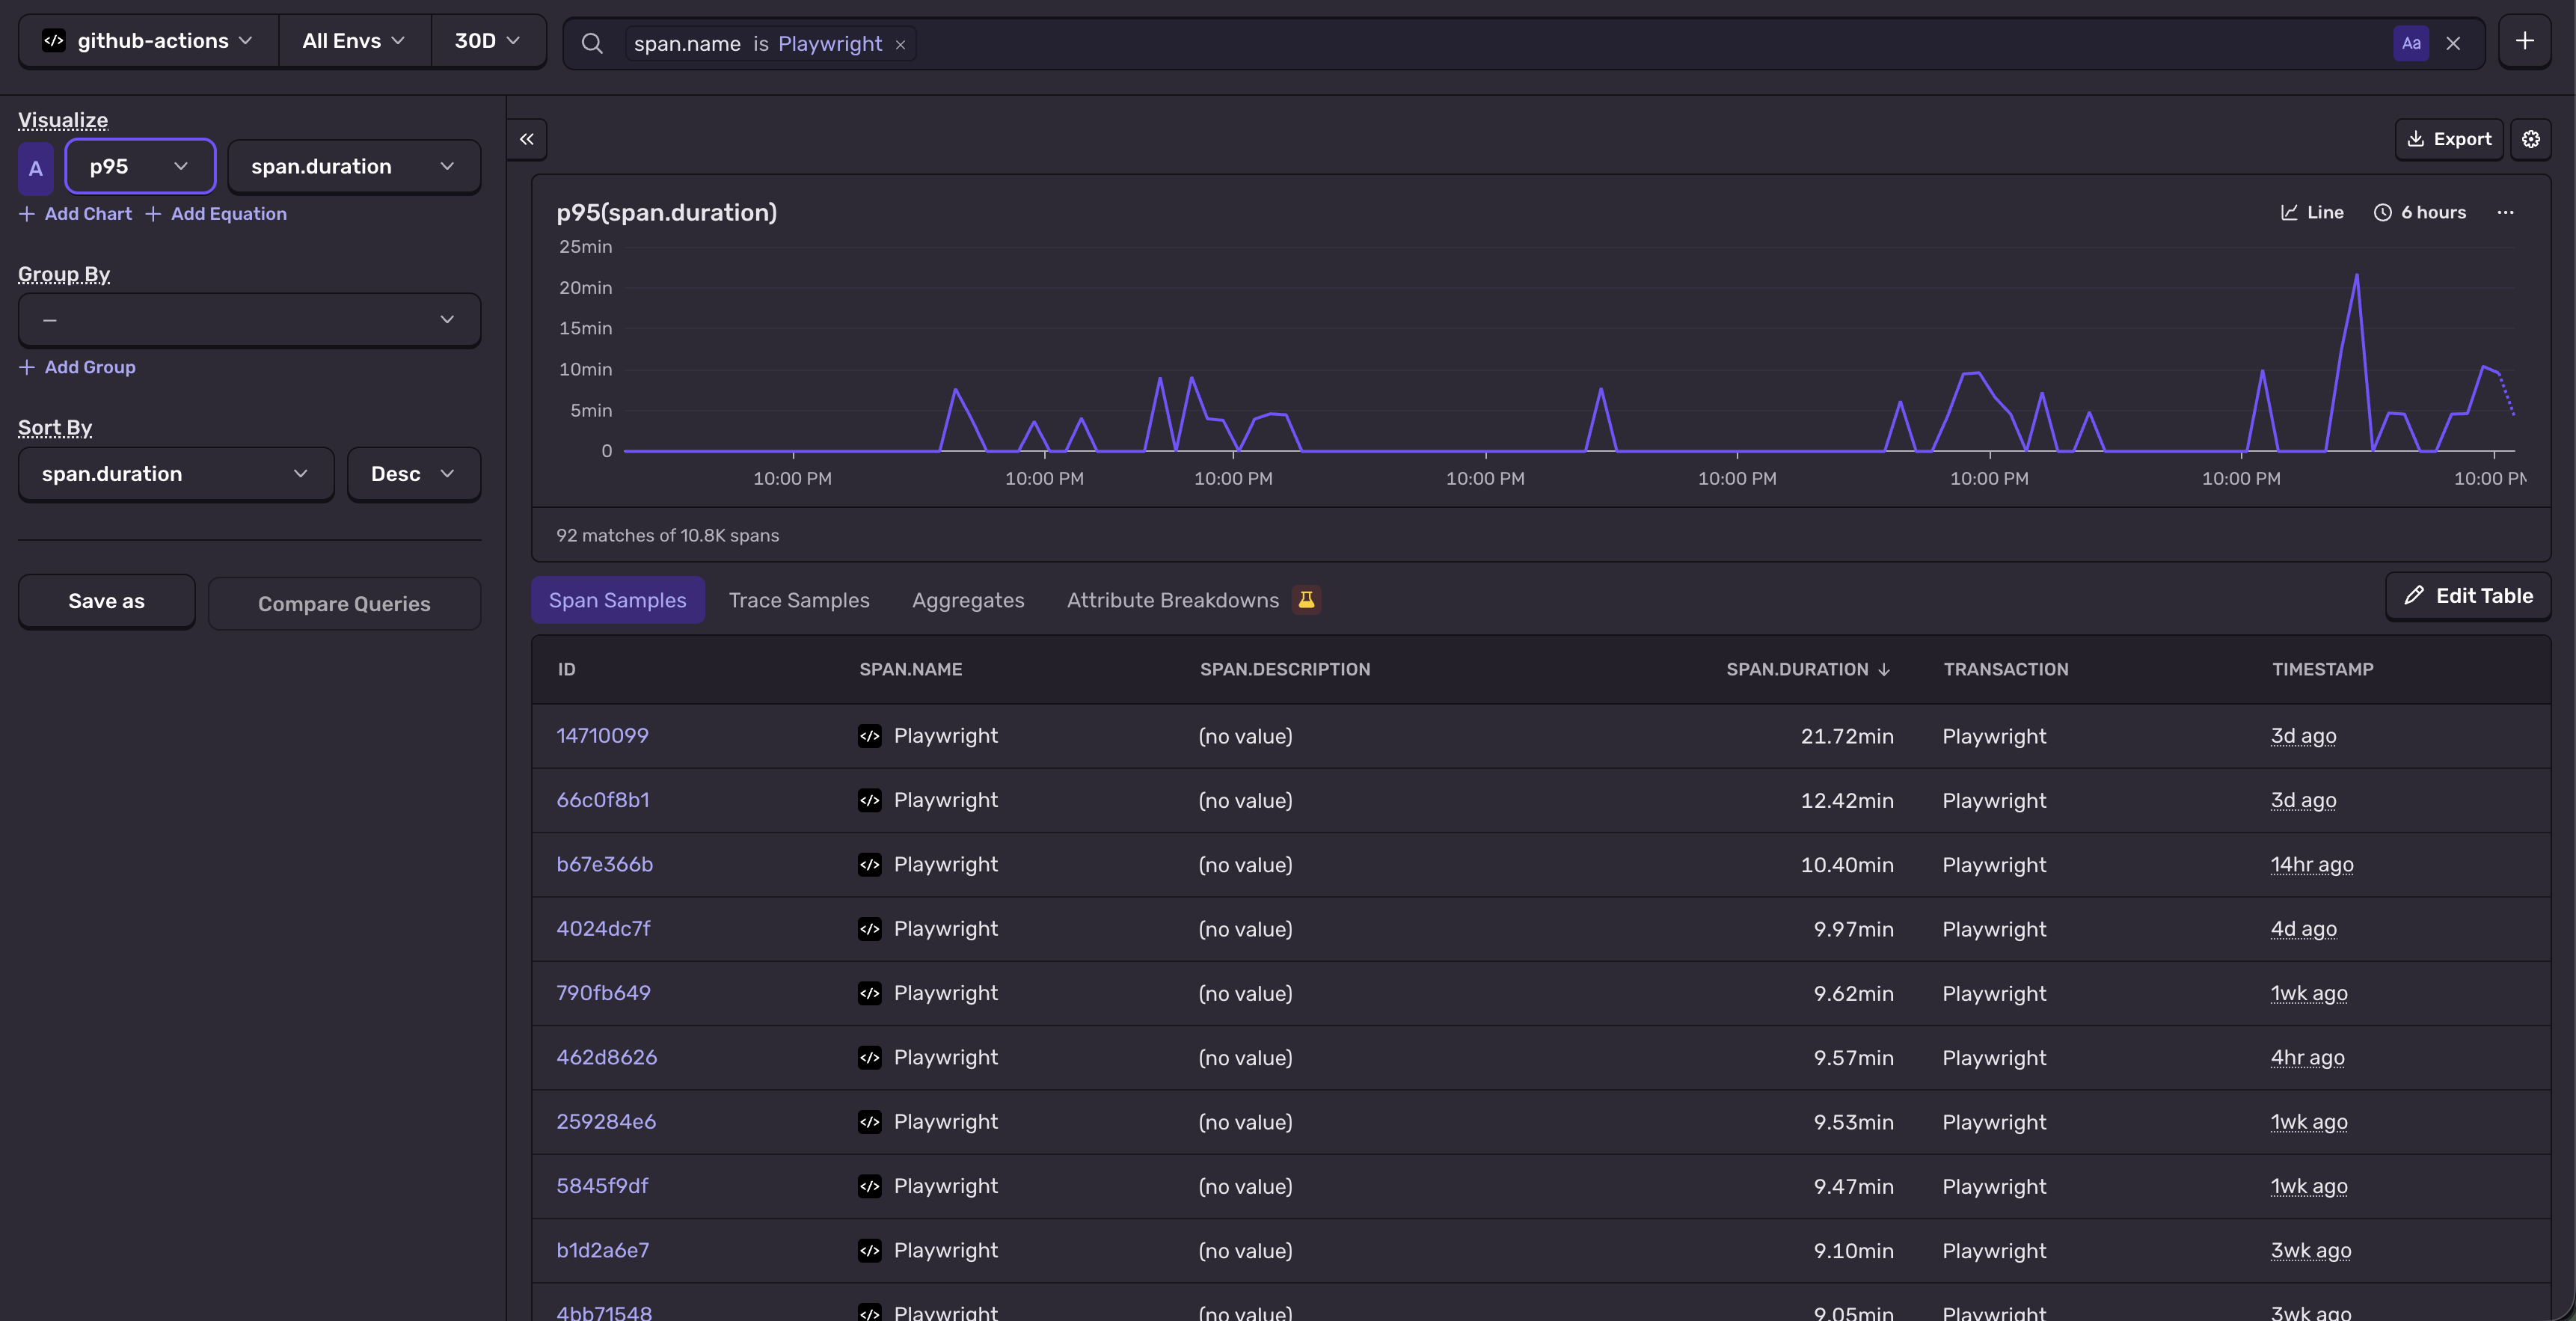Click the tallest peak on the p95 chart
Image resolution: width=2576 pixels, height=1321 pixels.
[x=2356, y=276]
